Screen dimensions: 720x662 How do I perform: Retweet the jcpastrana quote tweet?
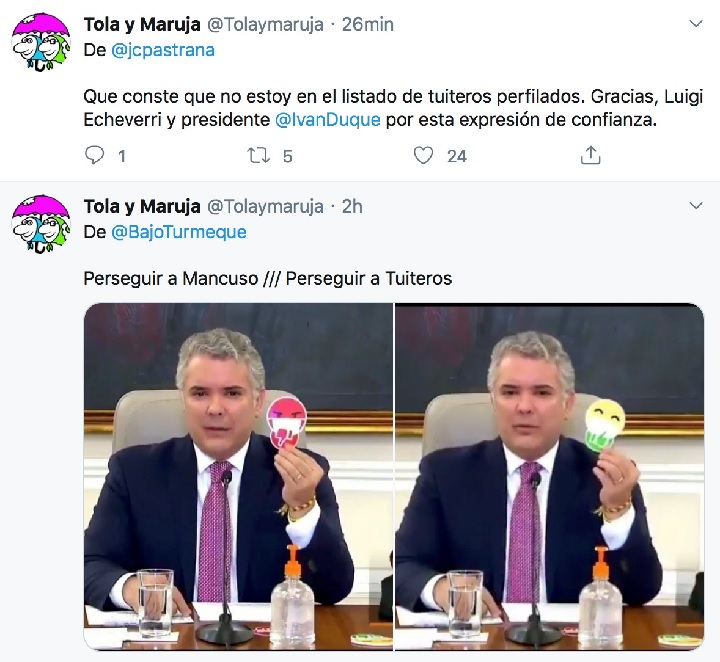click(259, 155)
